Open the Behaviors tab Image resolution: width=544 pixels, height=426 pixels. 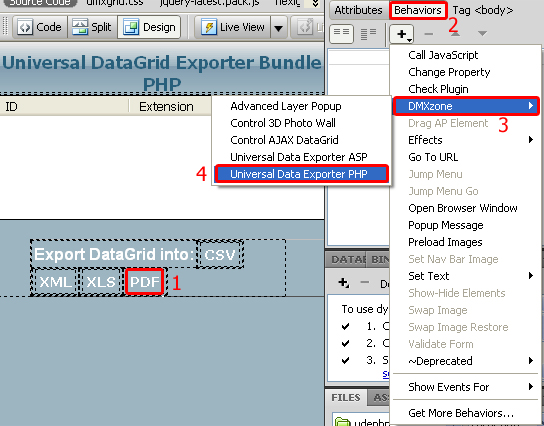[418, 10]
